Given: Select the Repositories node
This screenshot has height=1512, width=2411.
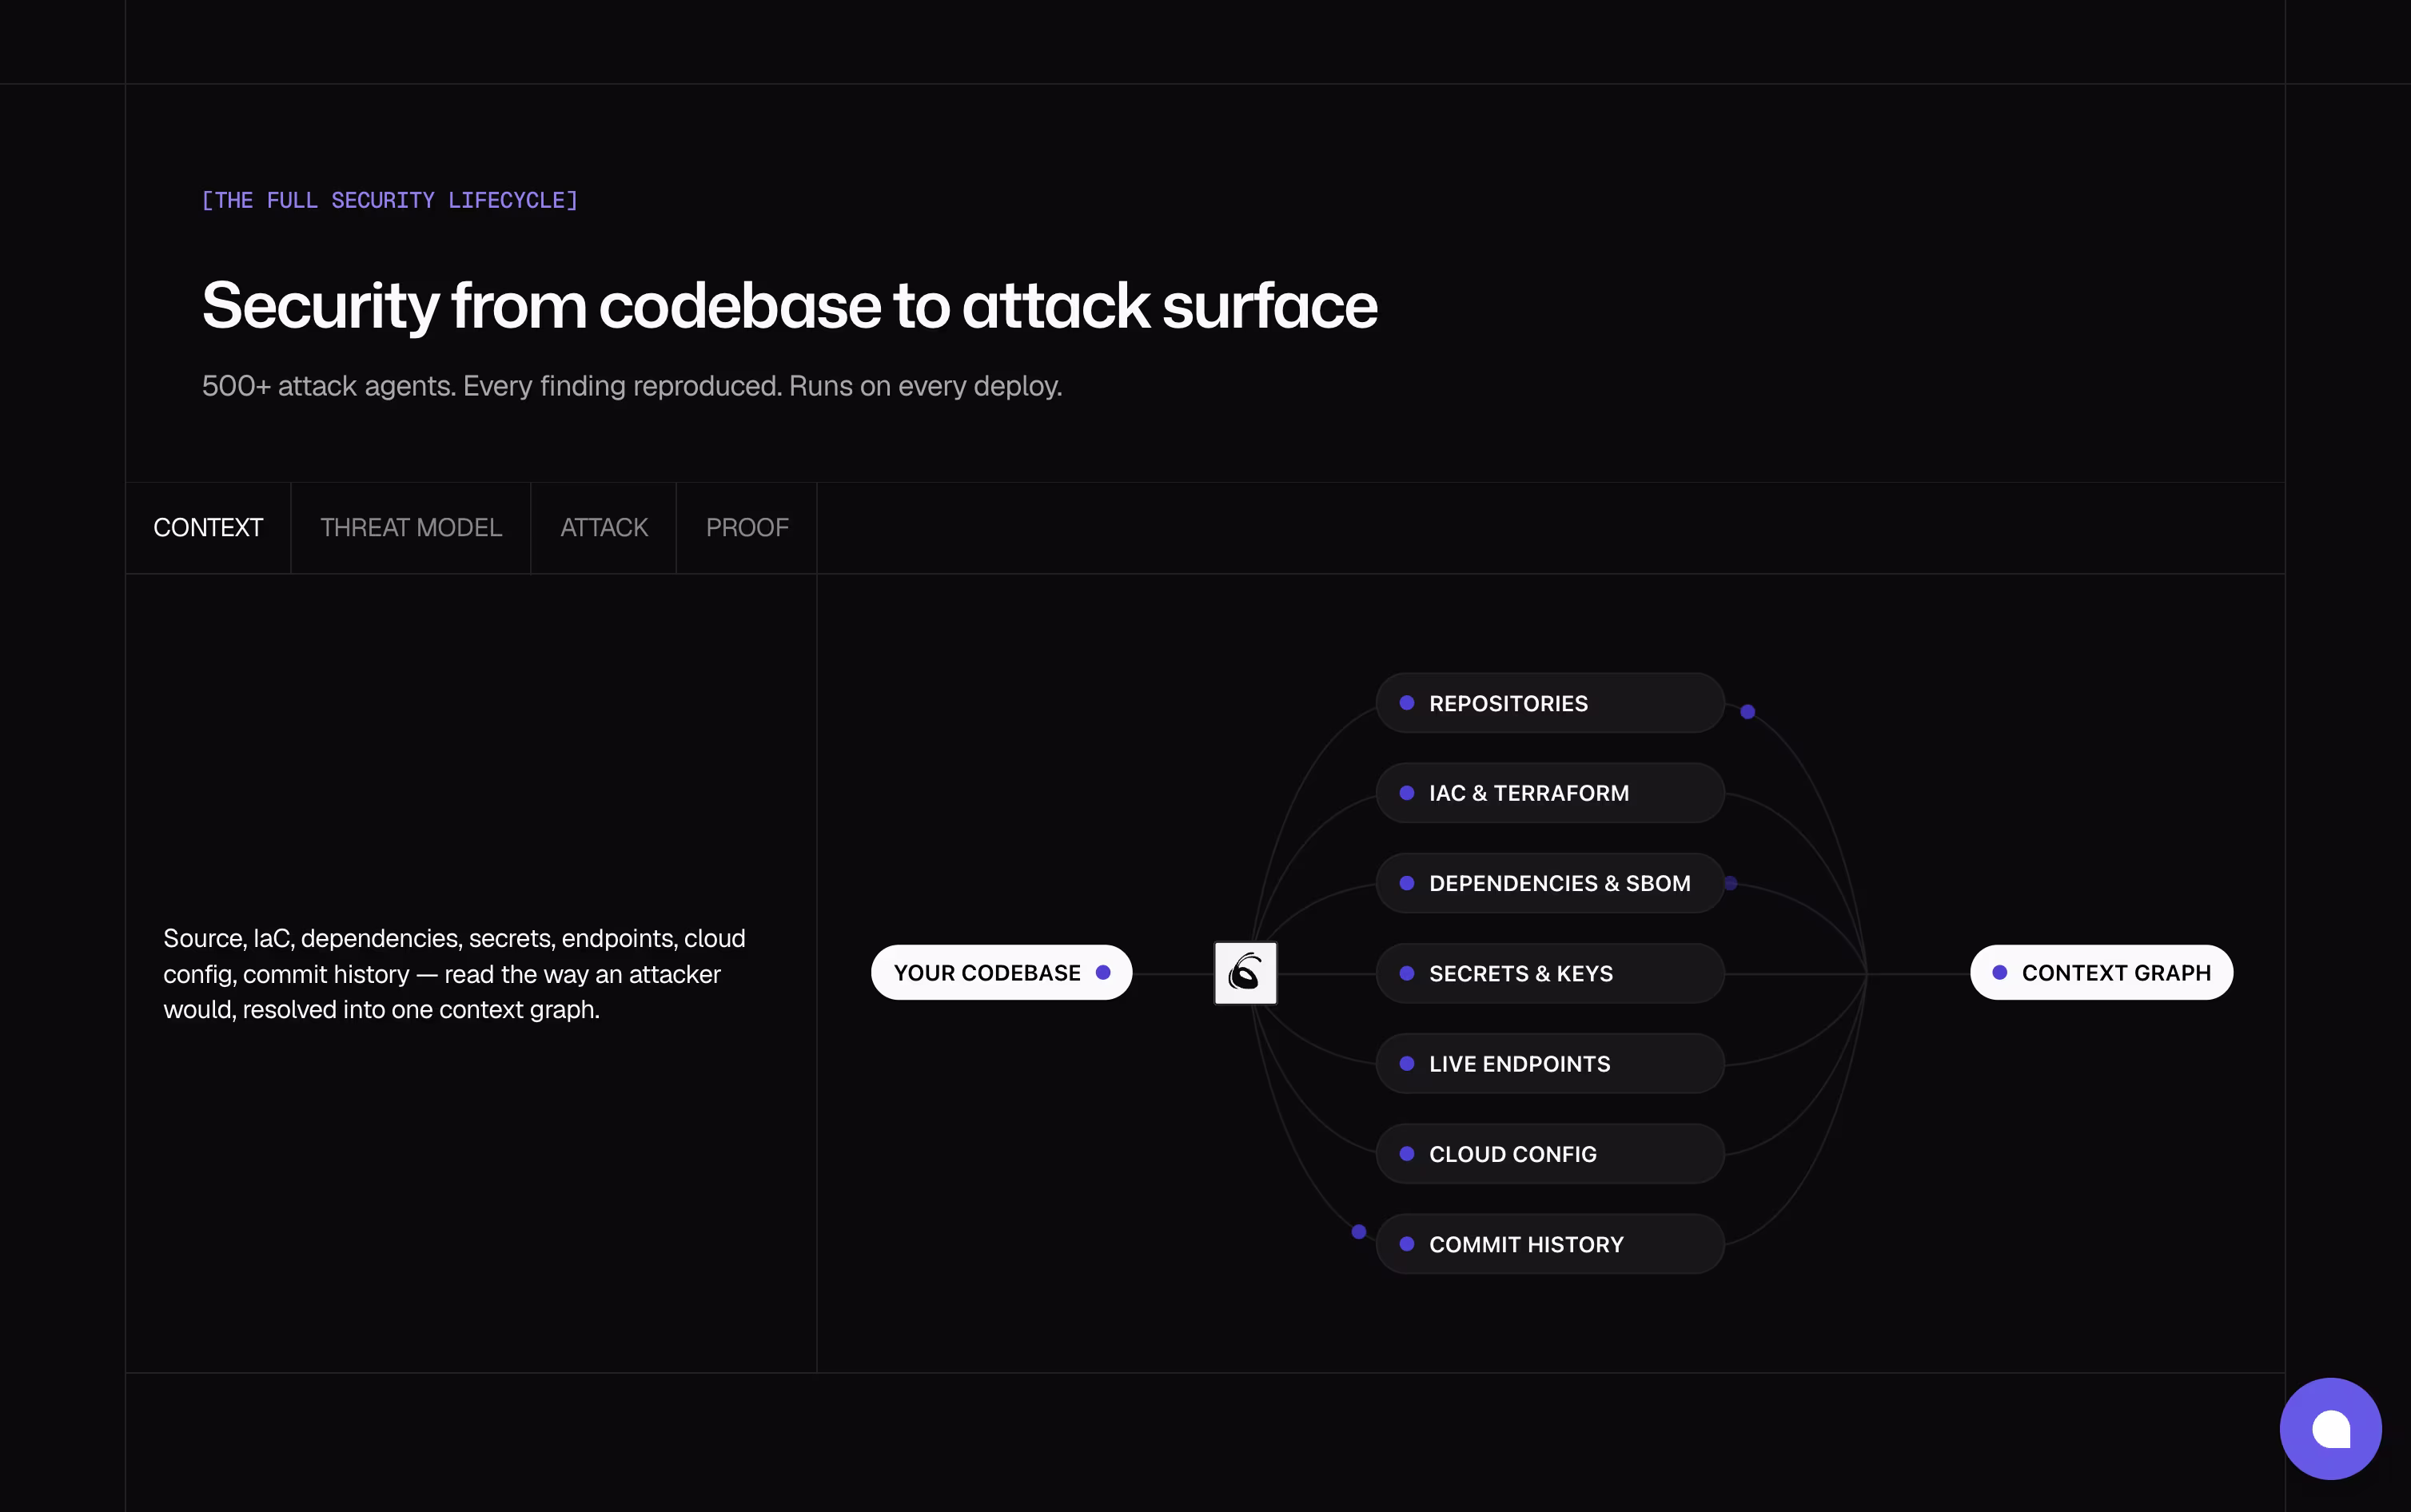Looking at the screenshot, I should (1550, 703).
